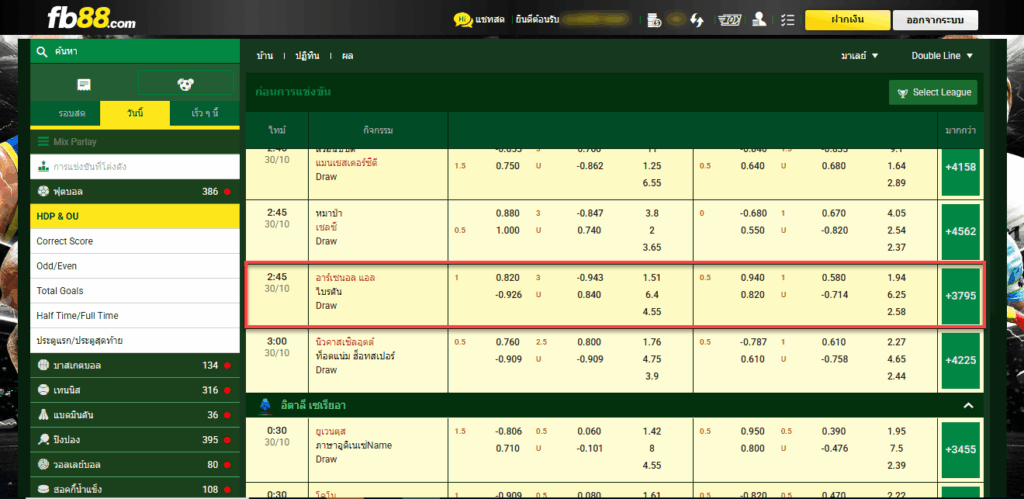
Task: Select the Half Time/Full Time market
Action: [x=135, y=315]
